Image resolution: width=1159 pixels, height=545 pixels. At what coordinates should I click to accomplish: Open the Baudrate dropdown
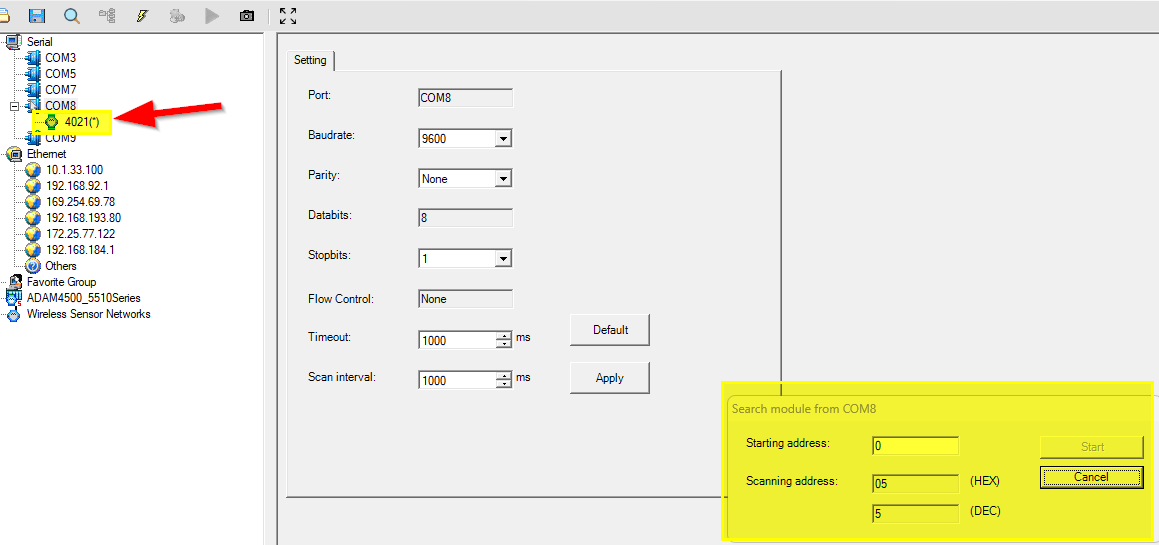coord(503,138)
